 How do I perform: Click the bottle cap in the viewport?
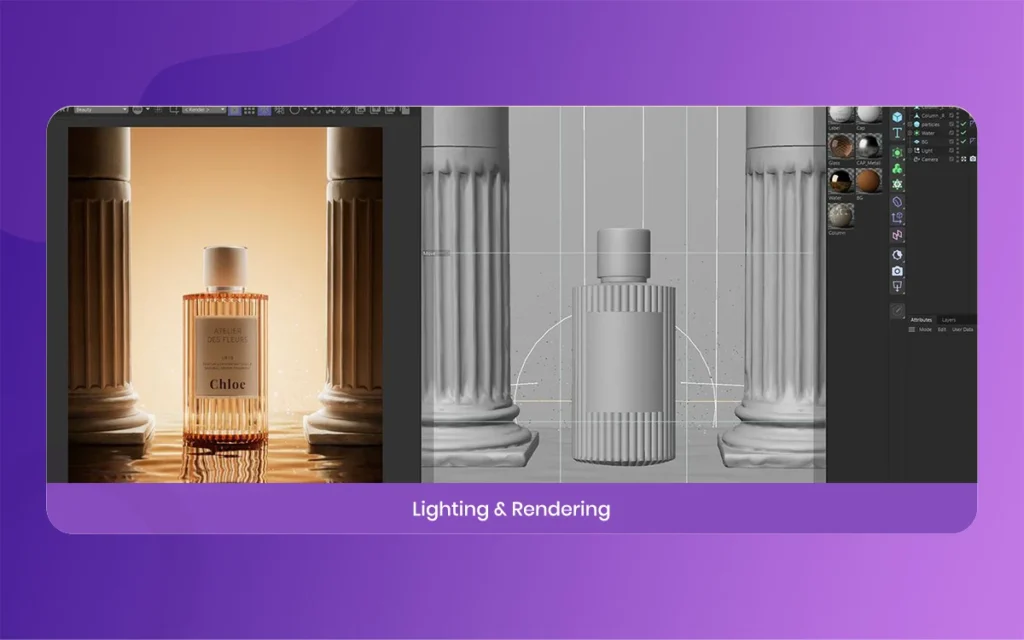point(624,253)
